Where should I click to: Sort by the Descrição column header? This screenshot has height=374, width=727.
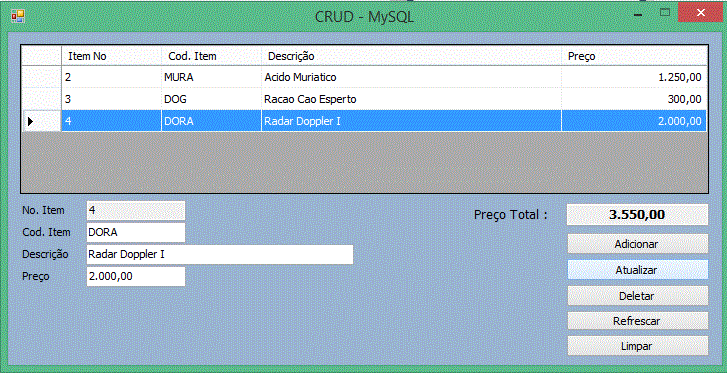[412, 56]
